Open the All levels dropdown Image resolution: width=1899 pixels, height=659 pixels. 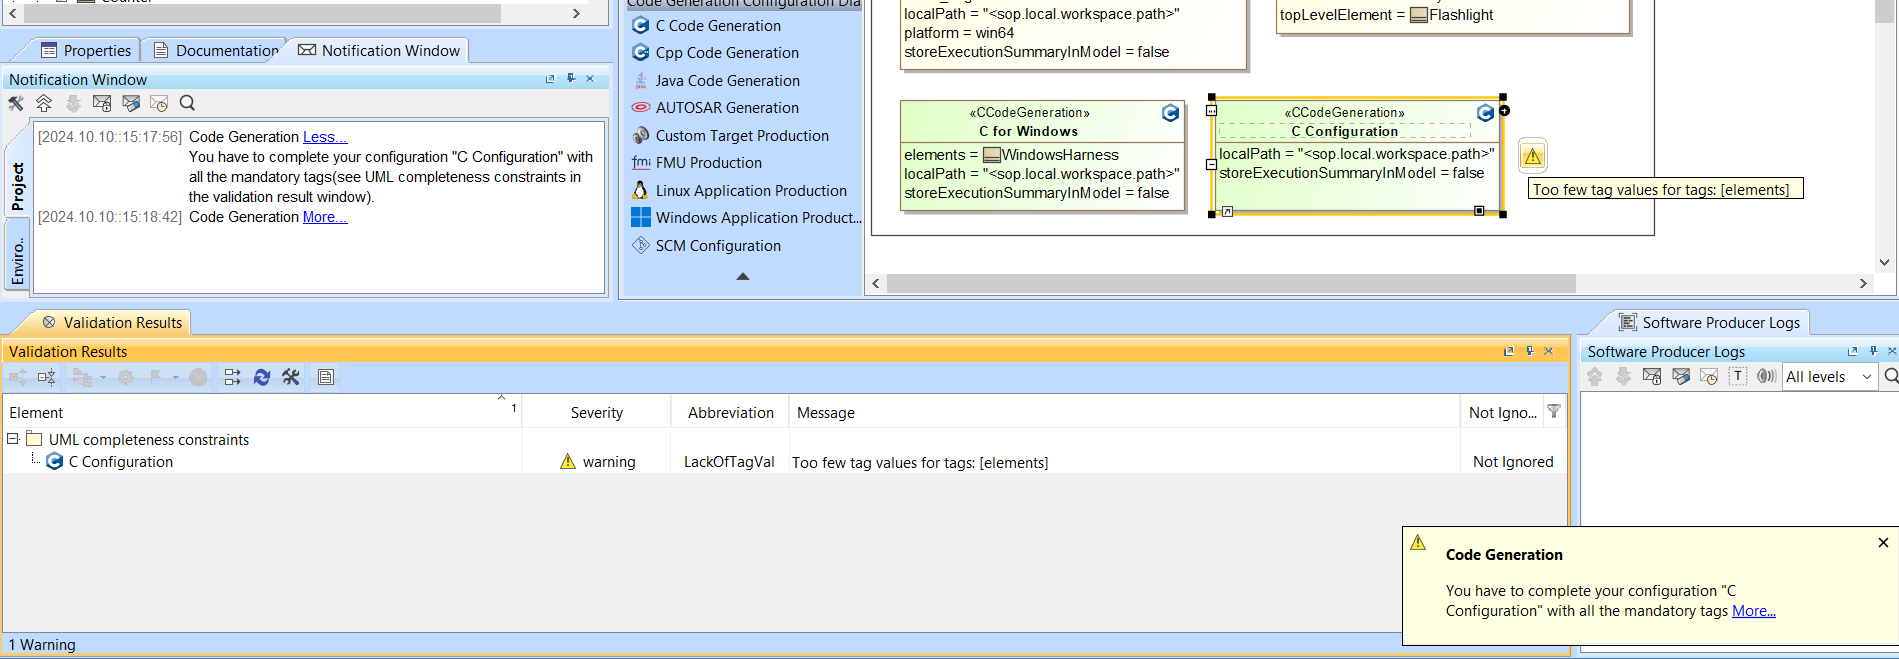tap(1828, 377)
